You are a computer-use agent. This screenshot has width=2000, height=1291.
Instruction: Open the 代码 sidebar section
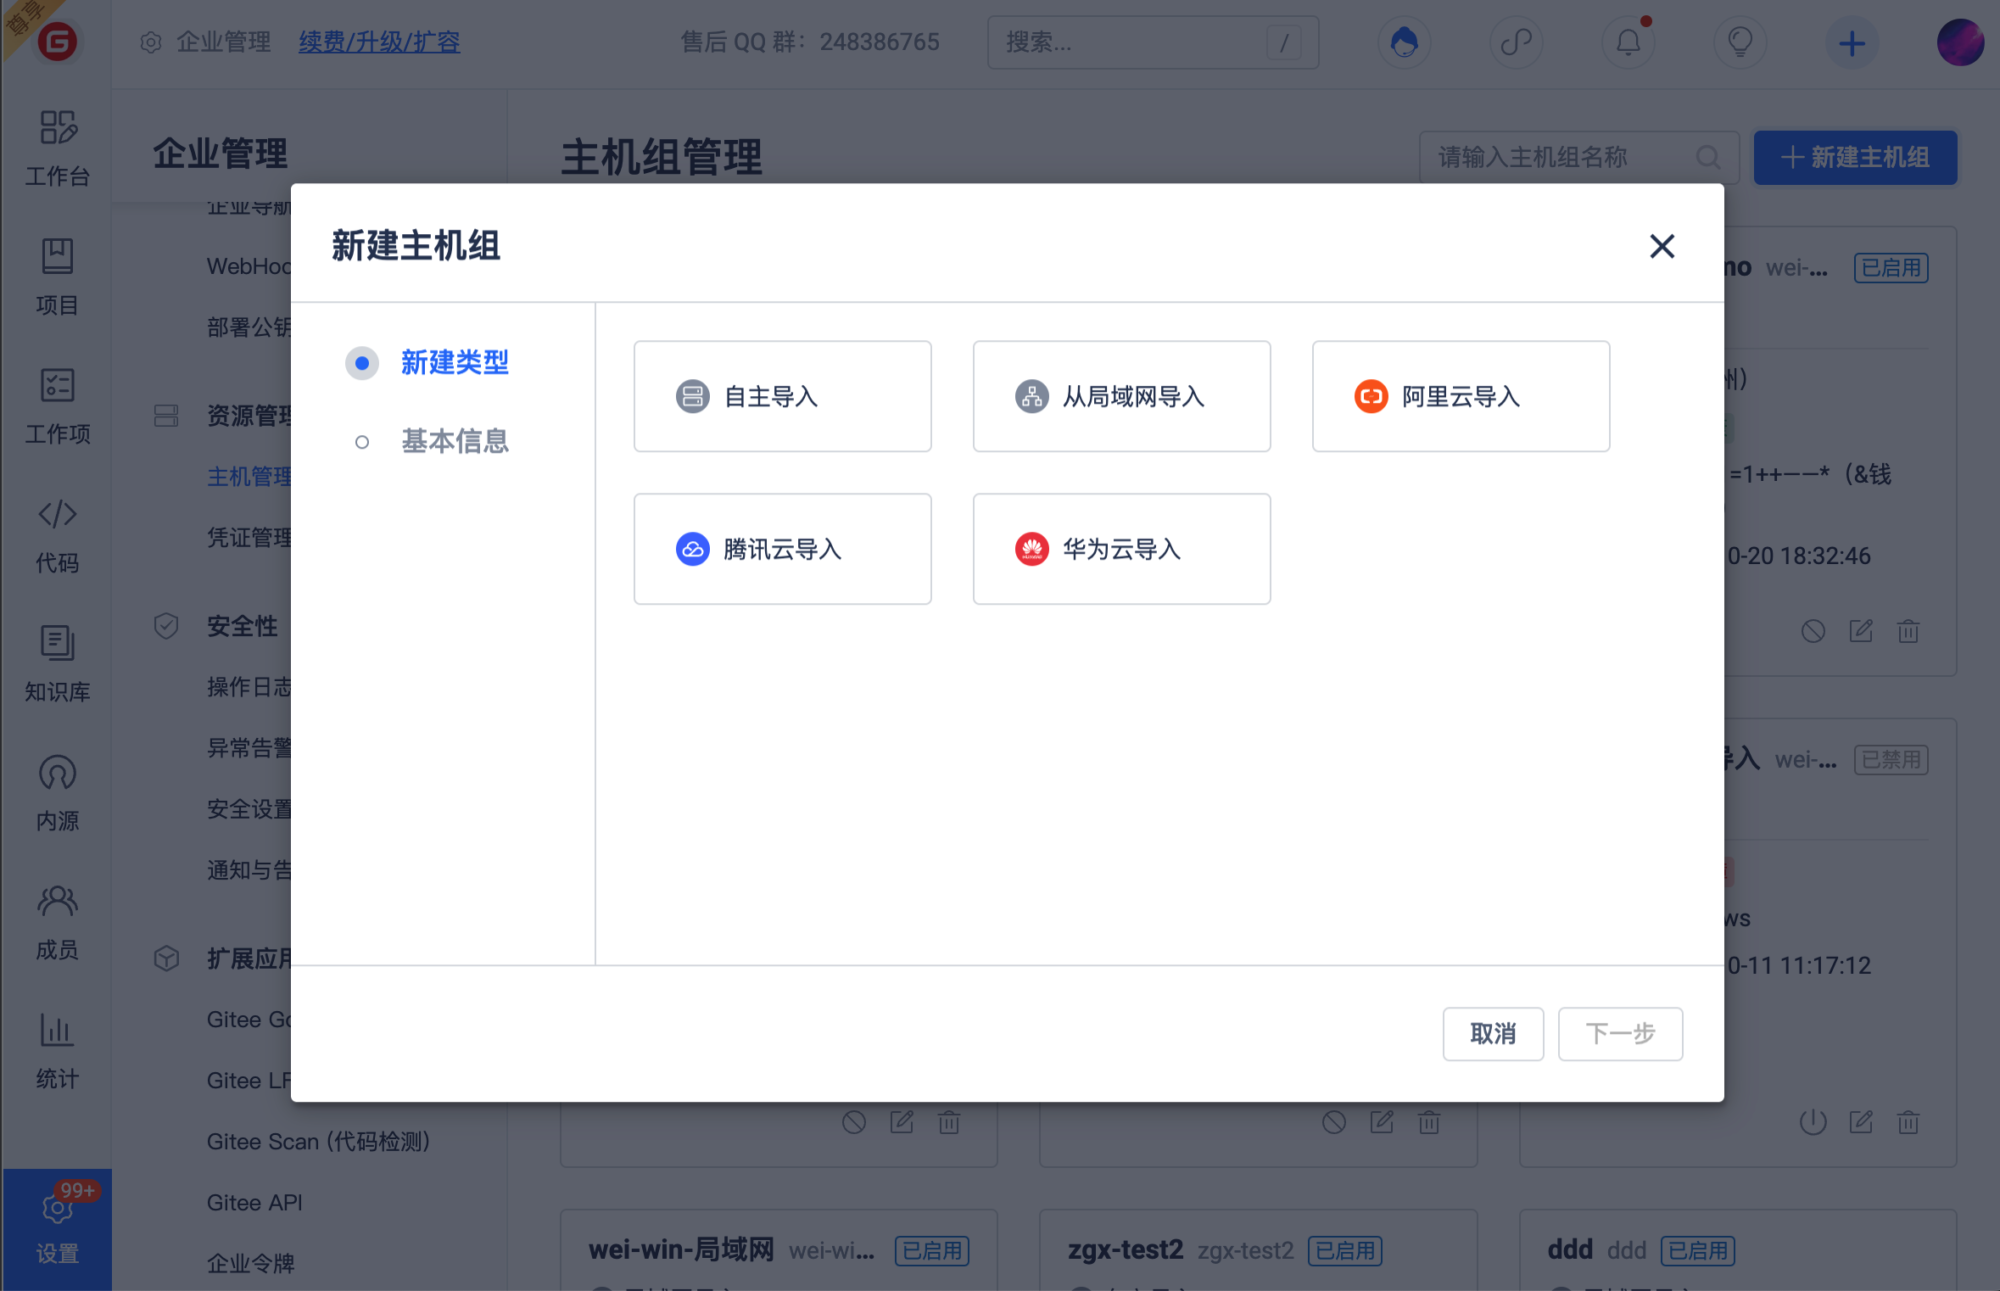click(57, 535)
